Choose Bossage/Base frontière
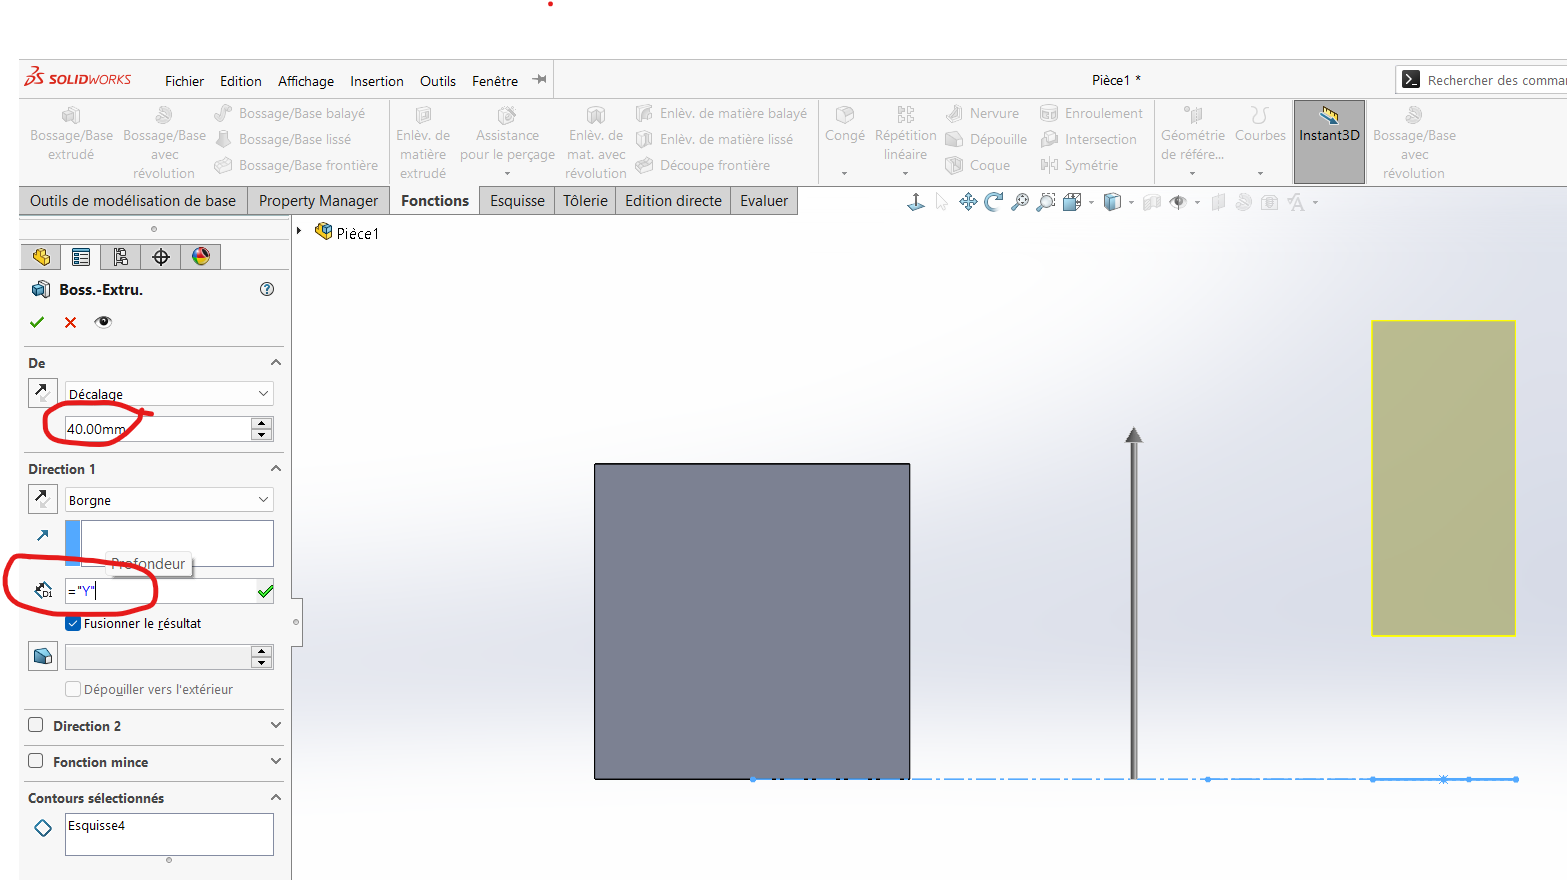The image size is (1567, 880). click(x=296, y=165)
